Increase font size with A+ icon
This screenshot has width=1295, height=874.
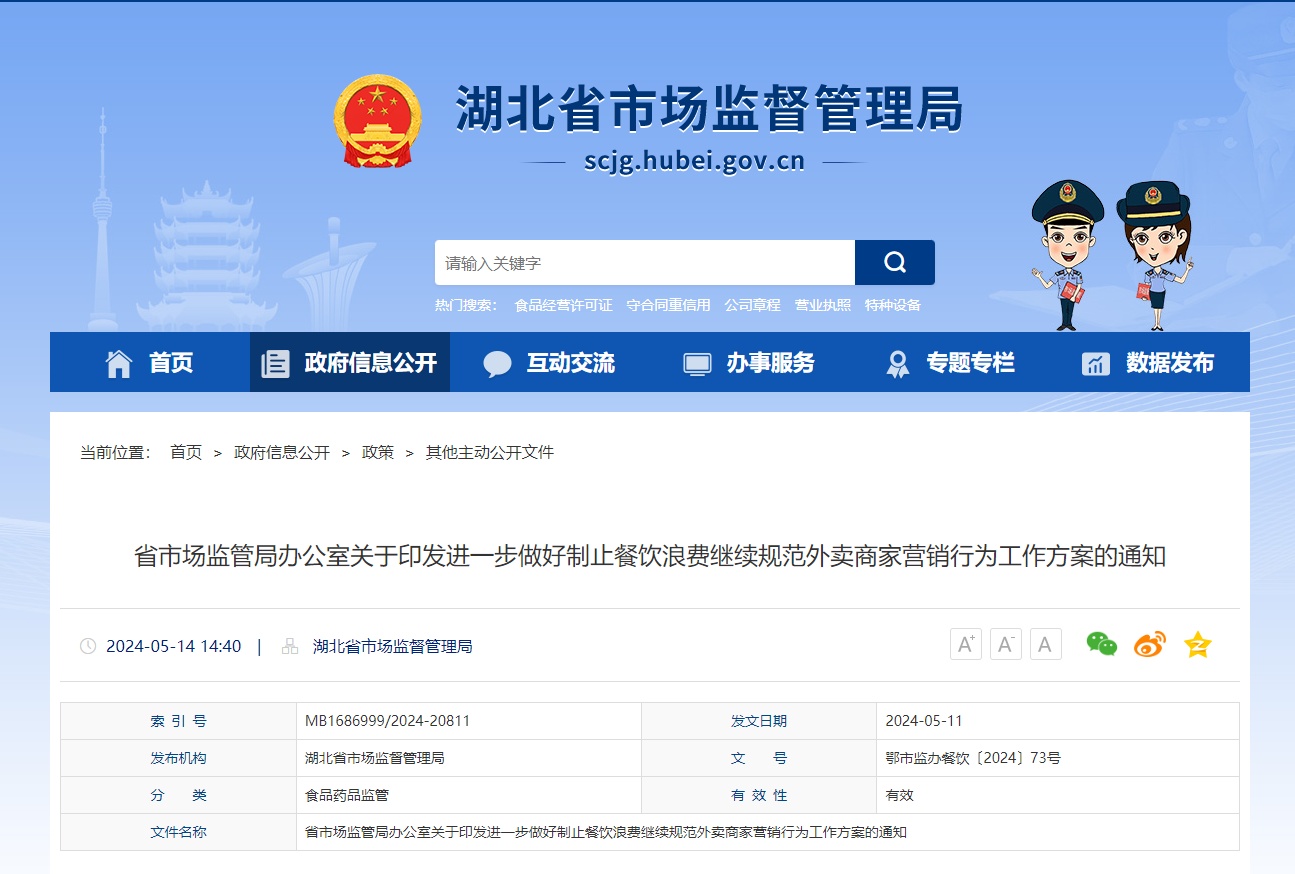pos(965,645)
